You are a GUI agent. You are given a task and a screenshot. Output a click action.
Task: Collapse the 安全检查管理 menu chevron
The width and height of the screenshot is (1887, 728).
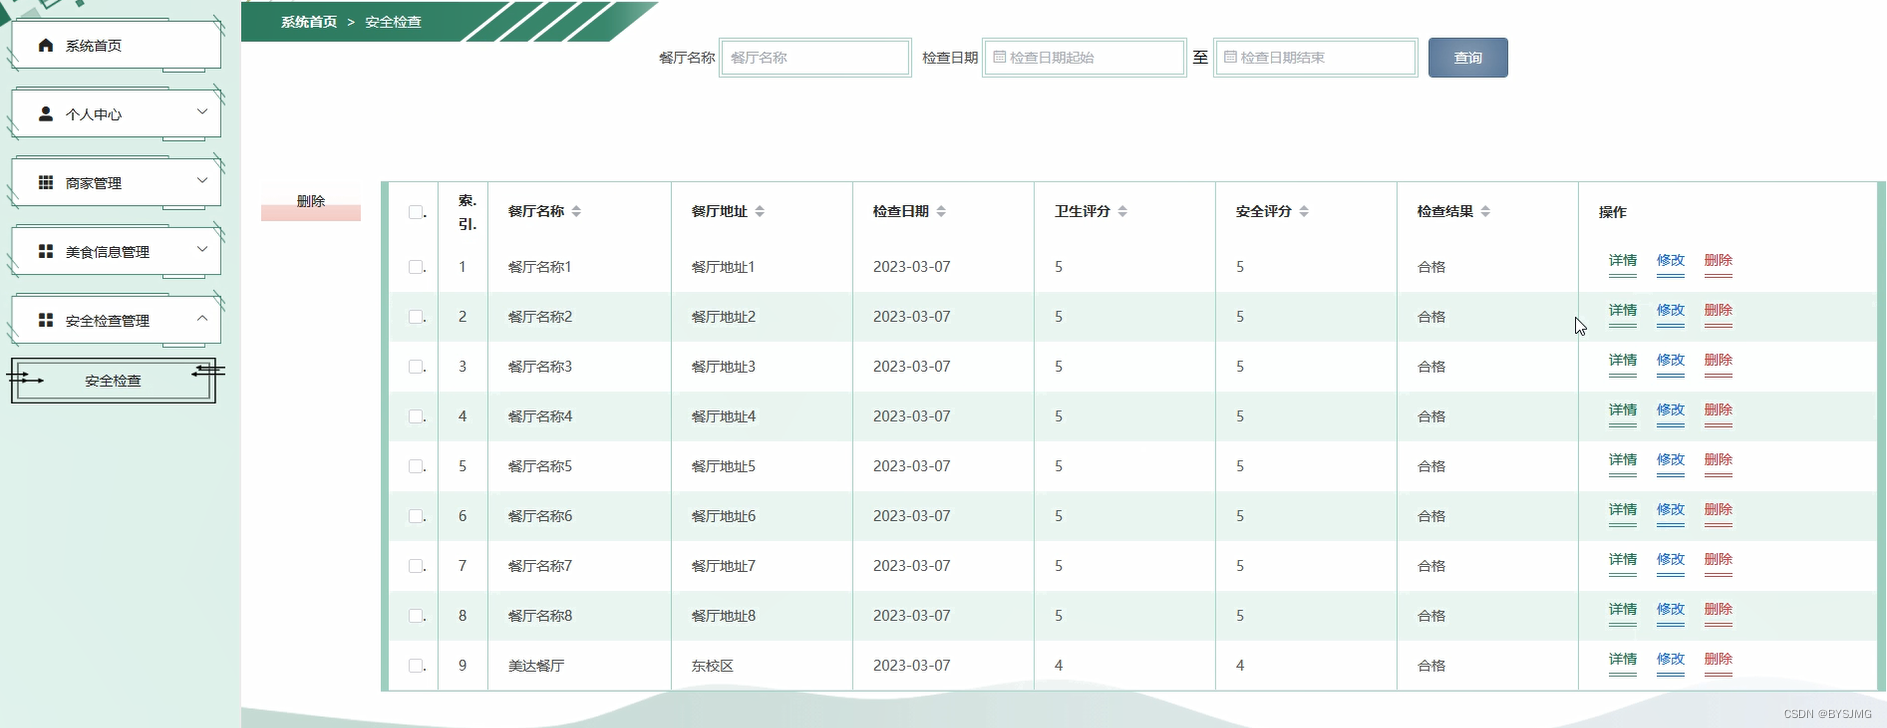(202, 318)
